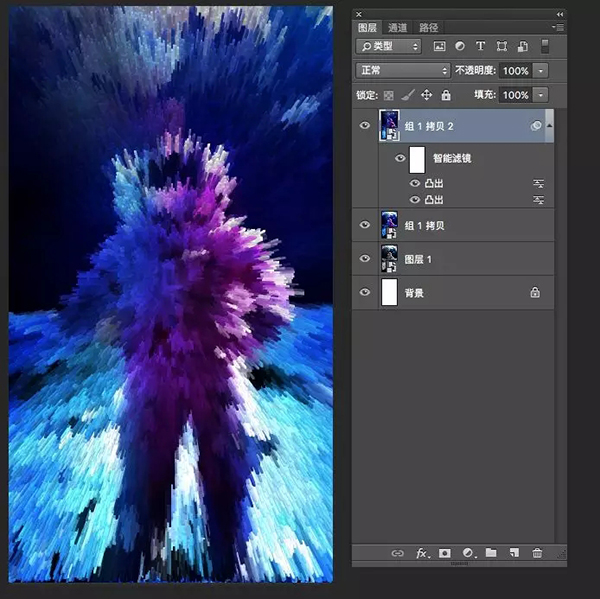This screenshot has width=600, height=599.
Task: Toggle the layer filter on/off switch
Action: pyautogui.click(x=545, y=46)
